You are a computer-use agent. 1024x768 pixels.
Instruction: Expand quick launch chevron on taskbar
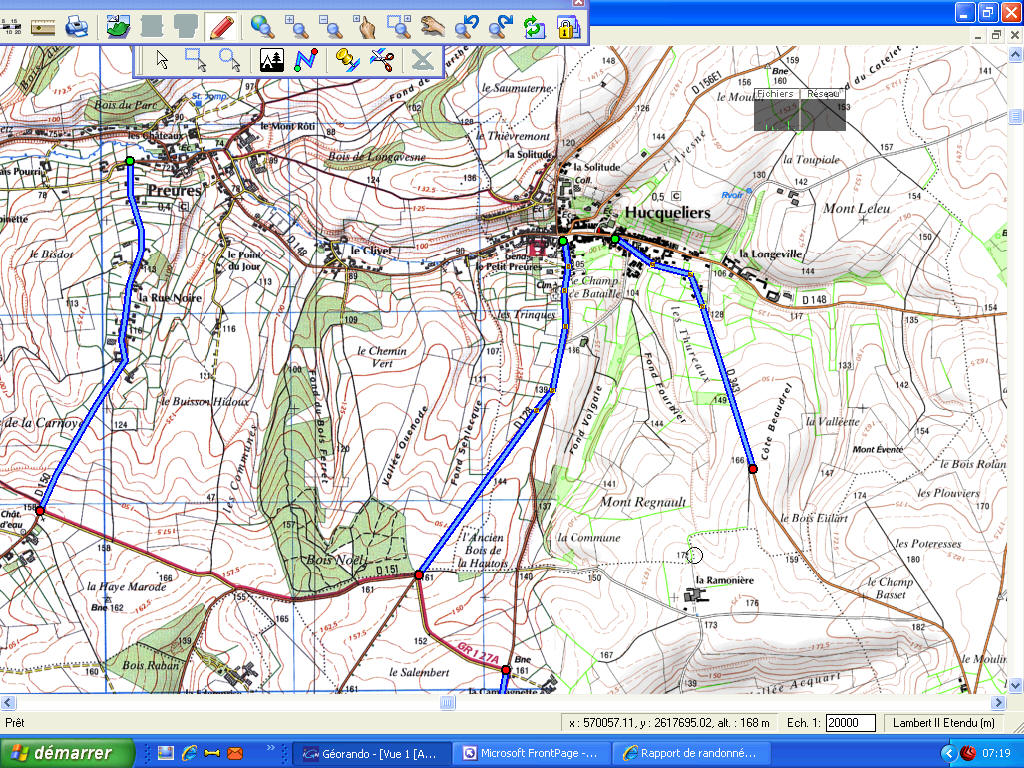(x=270, y=748)
